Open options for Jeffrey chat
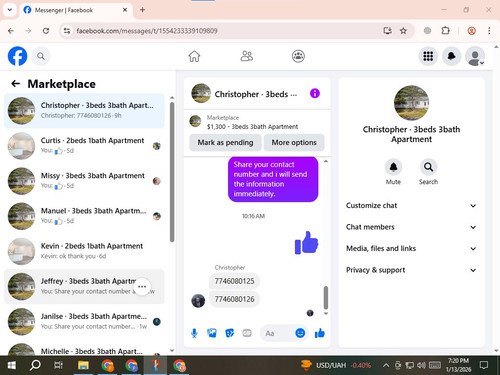500x375 pixels. [x=142, y=286]
